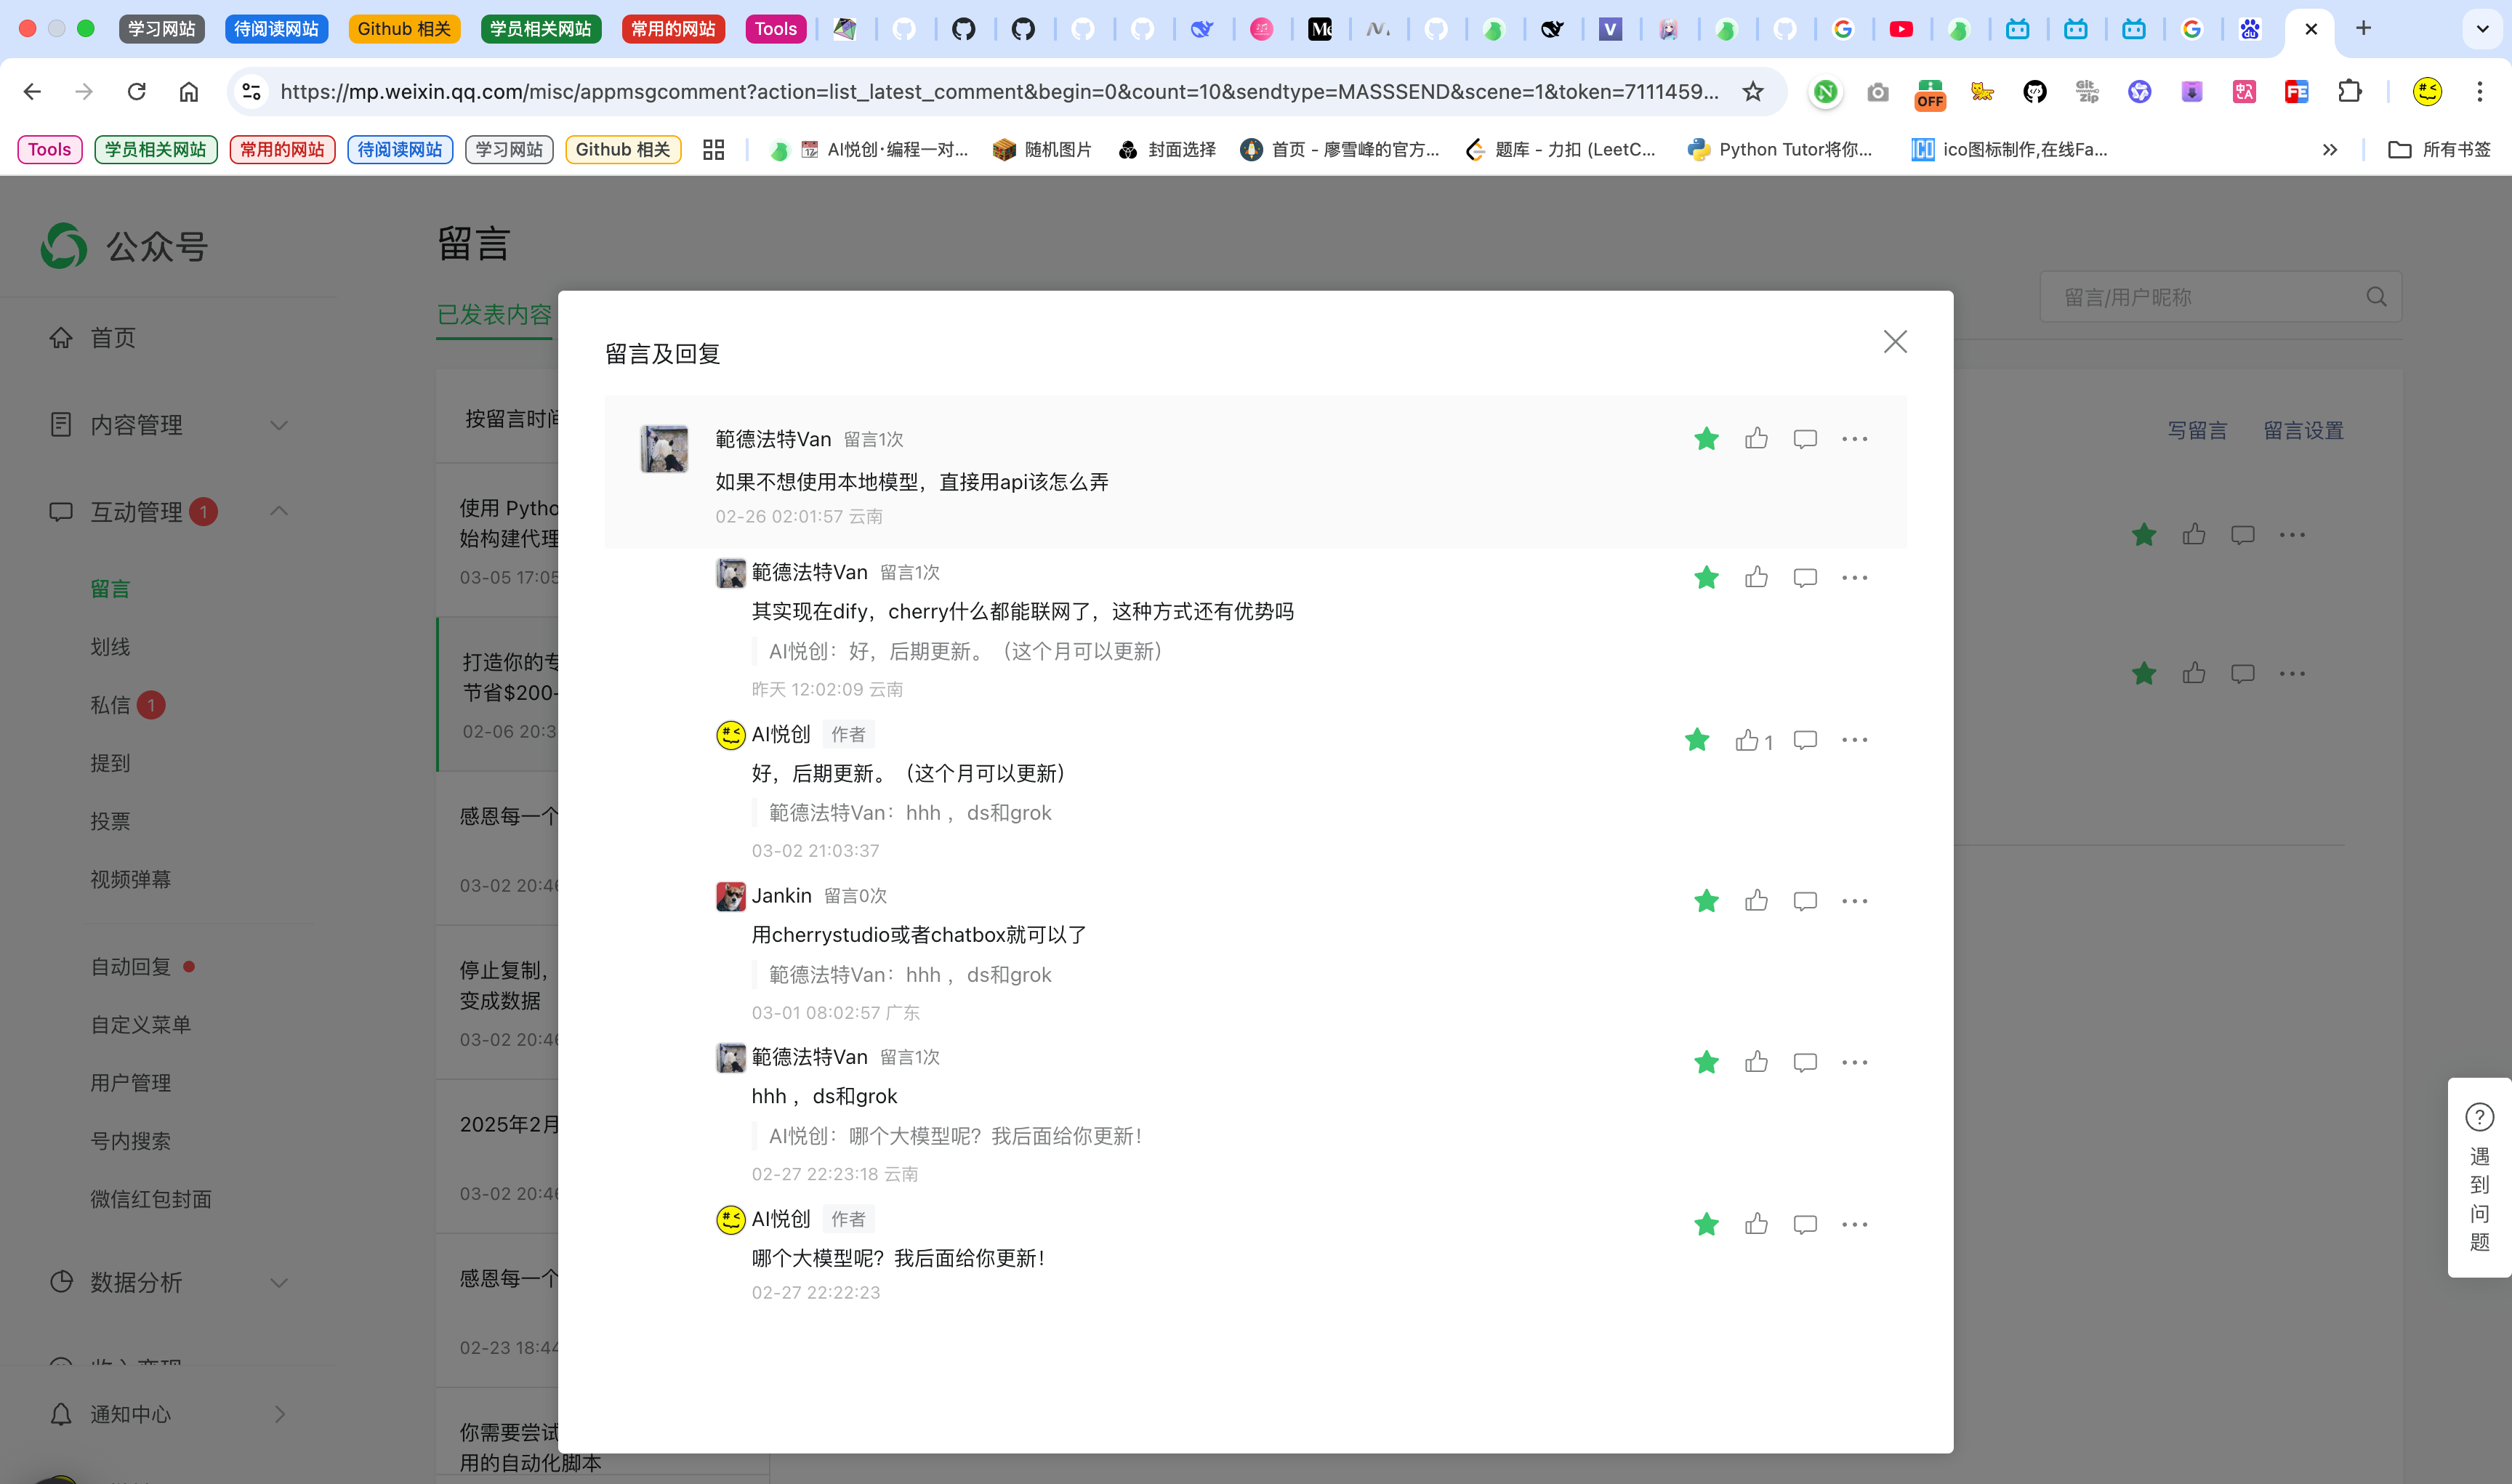Toggle star on '哪个大模型呢' author reply

[1707, 1224]
